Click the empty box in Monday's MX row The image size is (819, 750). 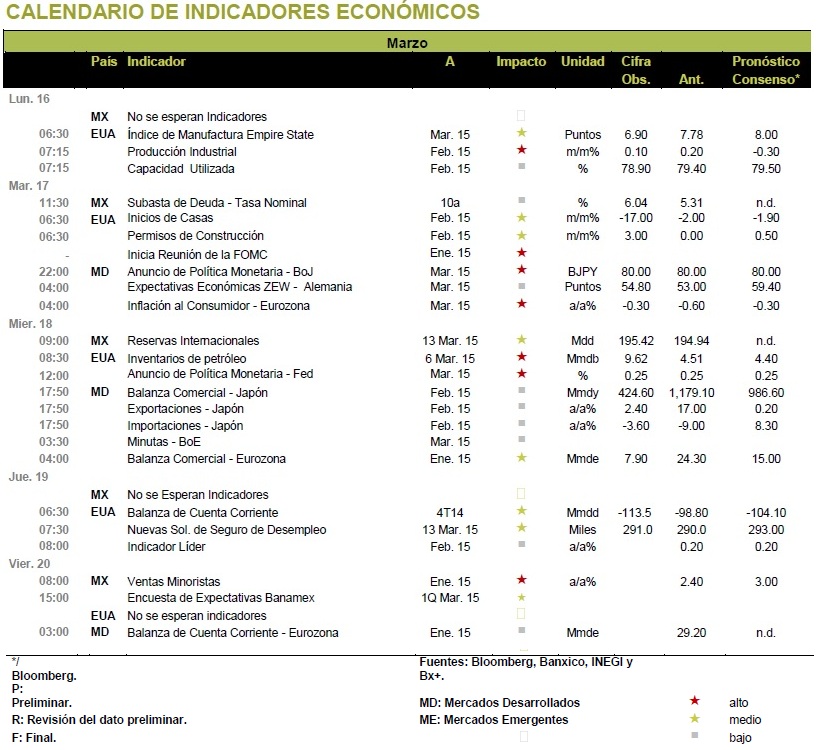tap(521, 115)
